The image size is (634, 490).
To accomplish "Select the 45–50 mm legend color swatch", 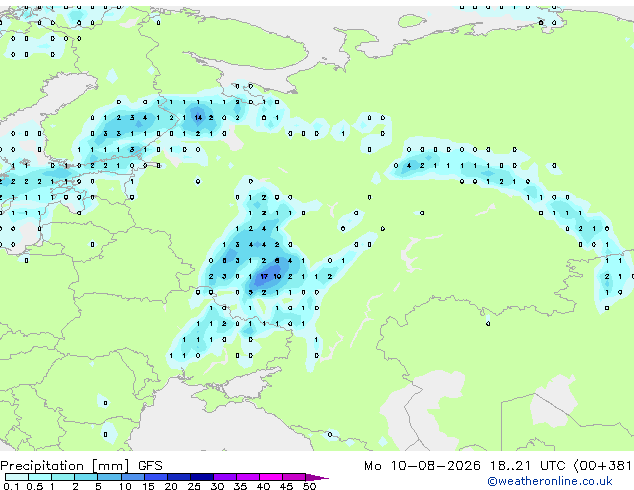I will coord(294,477).
